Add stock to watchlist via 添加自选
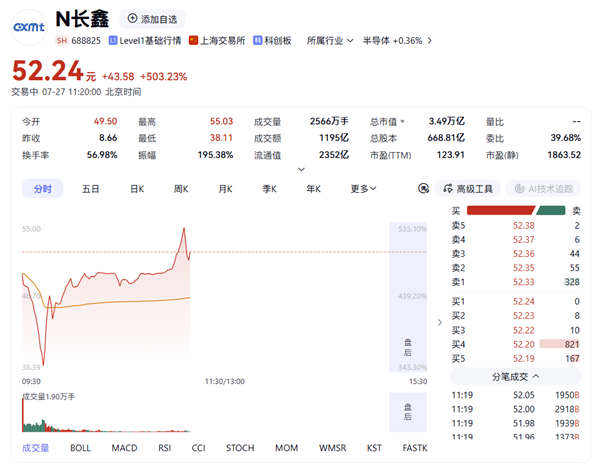This screenshot has width=600, height=468. [x=152, y=19]
